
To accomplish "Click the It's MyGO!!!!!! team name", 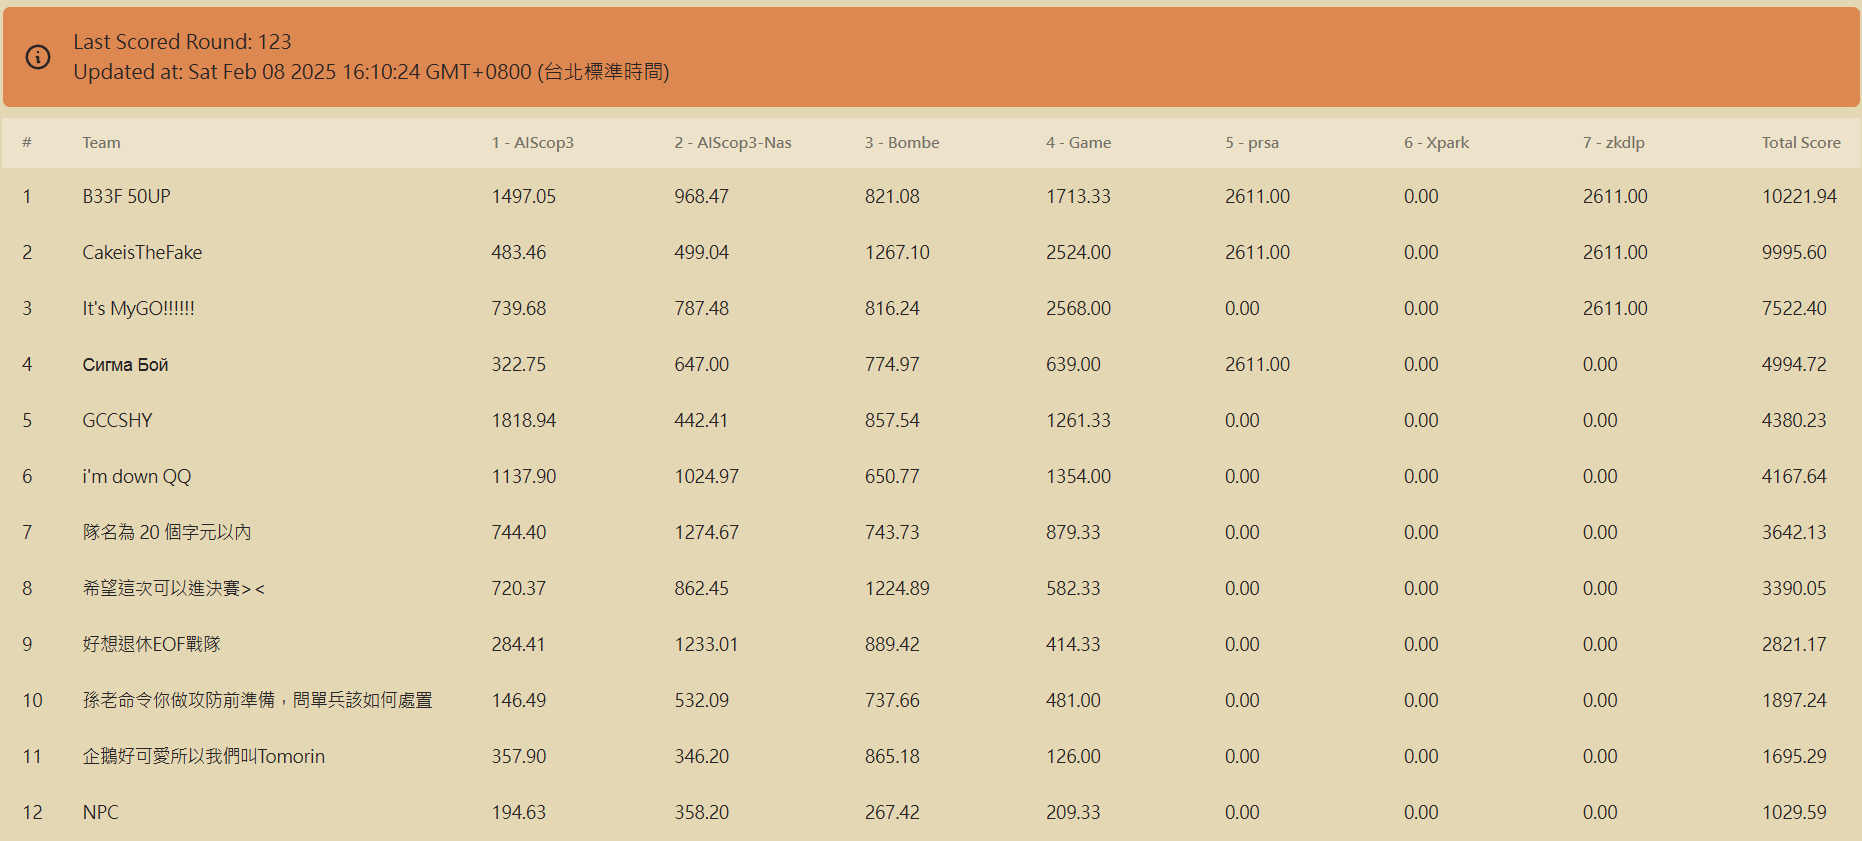I will [138, 309].
